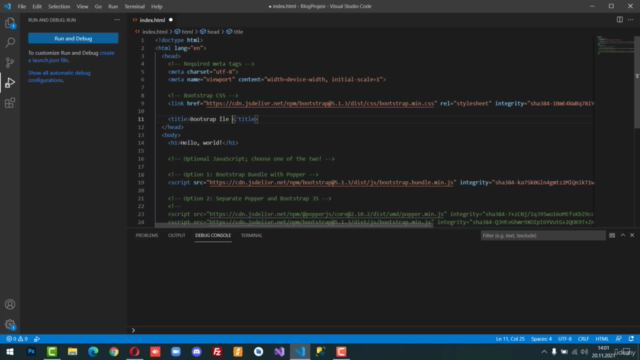Open the Manage settings gear
Screen dimensions: 640x360
point(10,324)
